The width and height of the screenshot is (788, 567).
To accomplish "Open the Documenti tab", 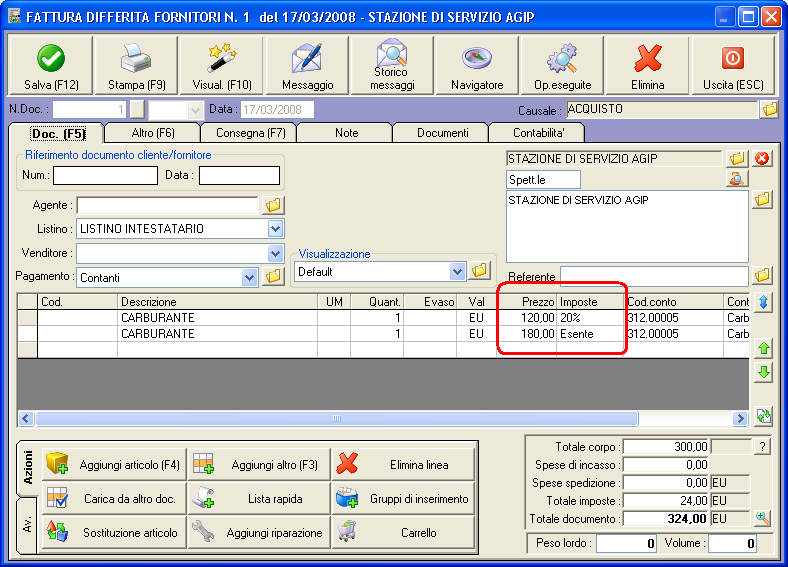I will click(442, 133).
